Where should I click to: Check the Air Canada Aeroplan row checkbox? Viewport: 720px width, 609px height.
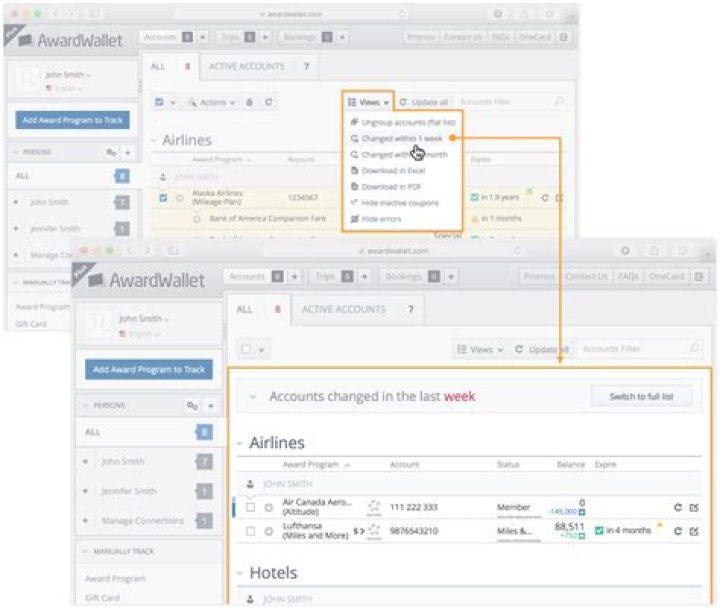[250, 508]
